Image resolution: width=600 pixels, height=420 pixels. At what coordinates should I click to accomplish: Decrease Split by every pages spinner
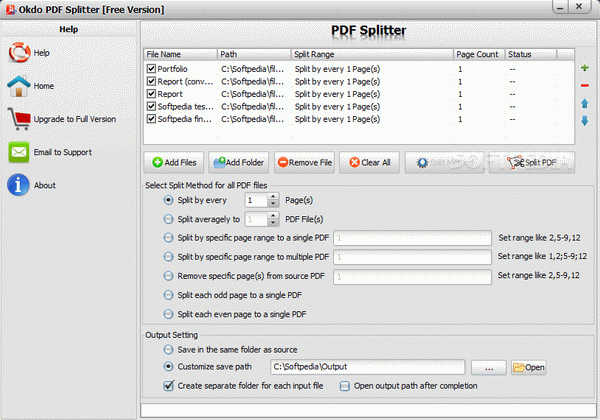[273, 204]
